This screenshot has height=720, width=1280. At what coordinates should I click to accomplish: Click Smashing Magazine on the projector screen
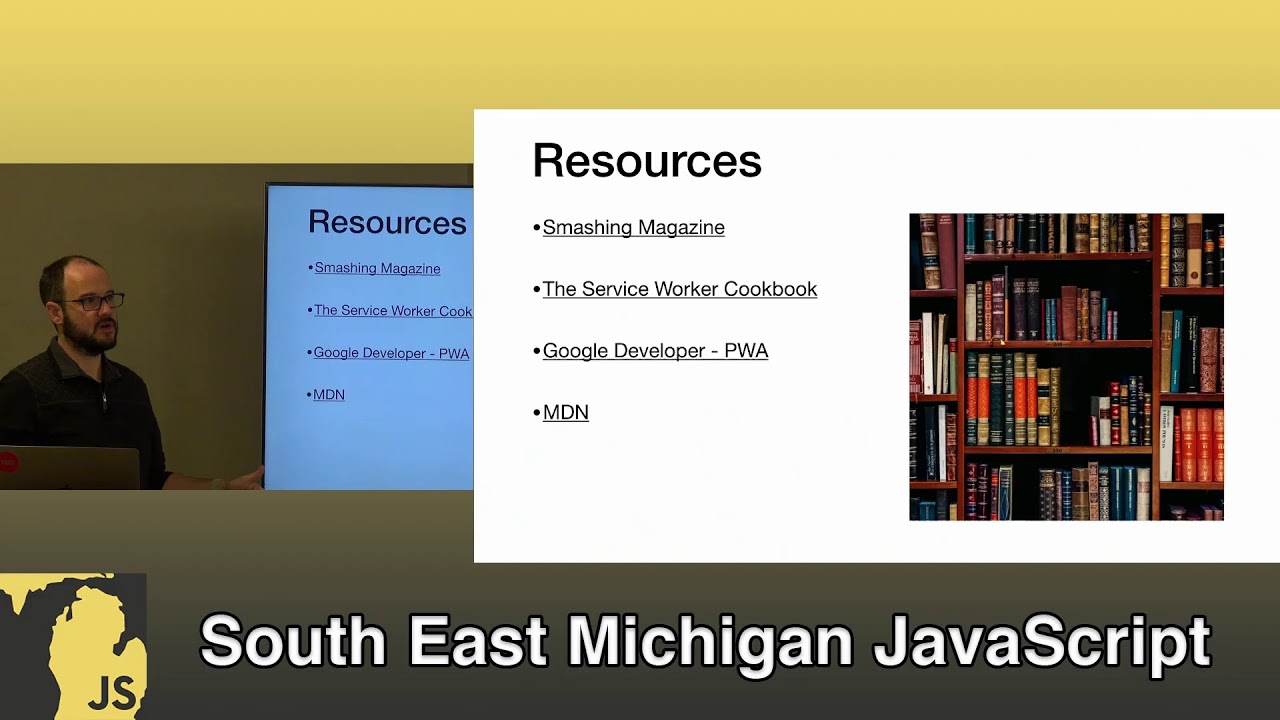(377, 268)
